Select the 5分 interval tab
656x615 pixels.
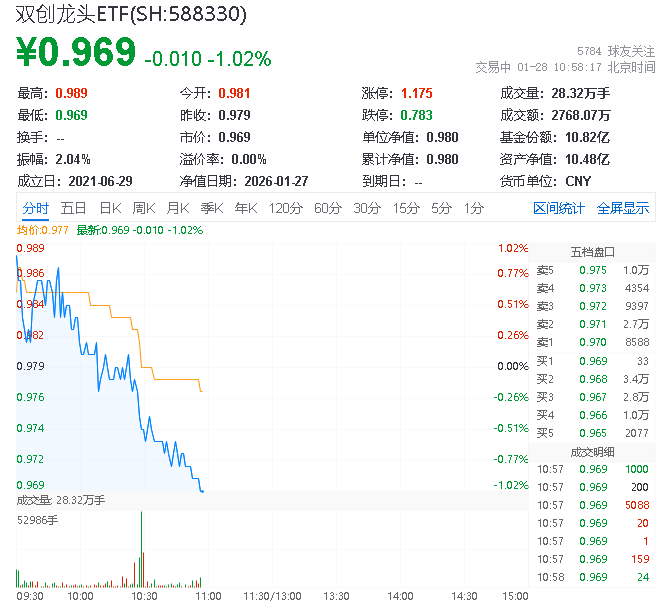pos(441,208)
